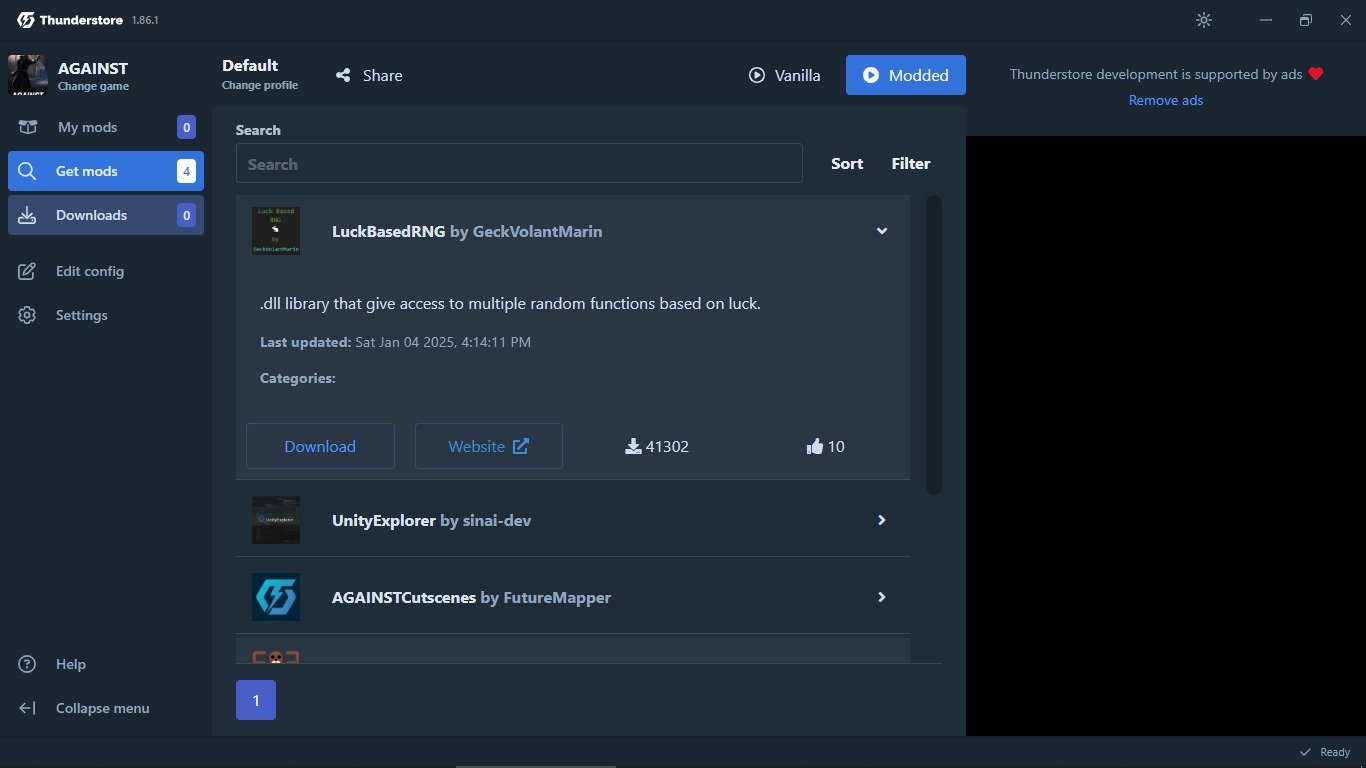
Task: Open Edit config in the sidebar
Action: (106, 271)
